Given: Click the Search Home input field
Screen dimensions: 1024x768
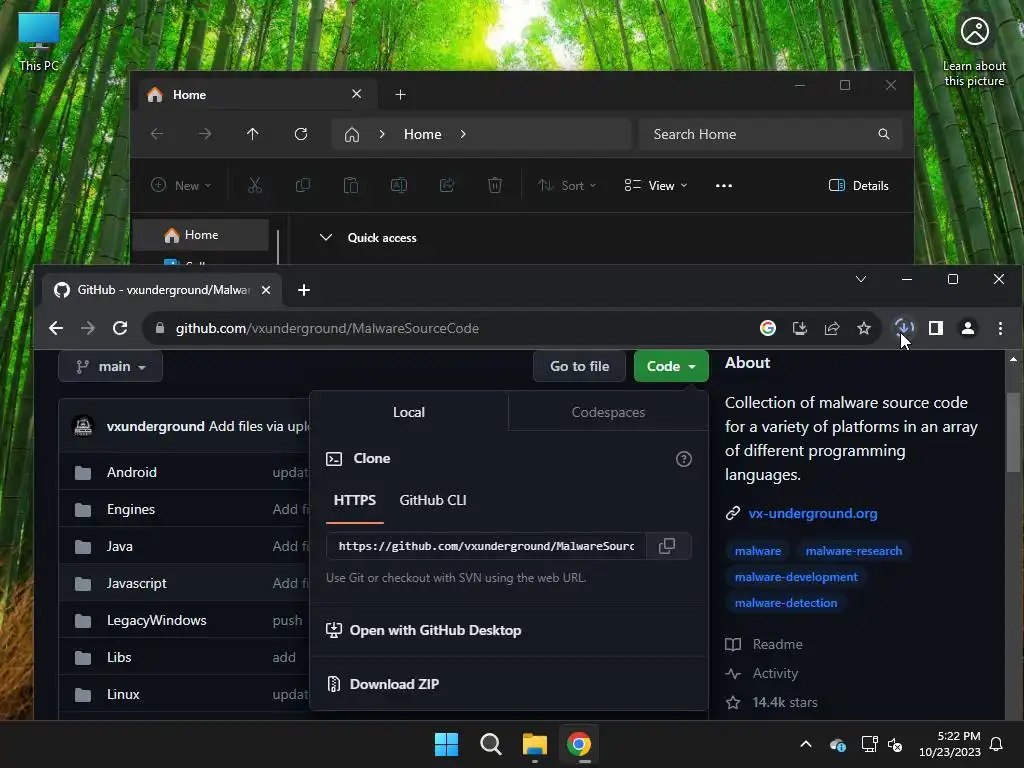Looking at the screenshot, I should (x=771, y=134).
